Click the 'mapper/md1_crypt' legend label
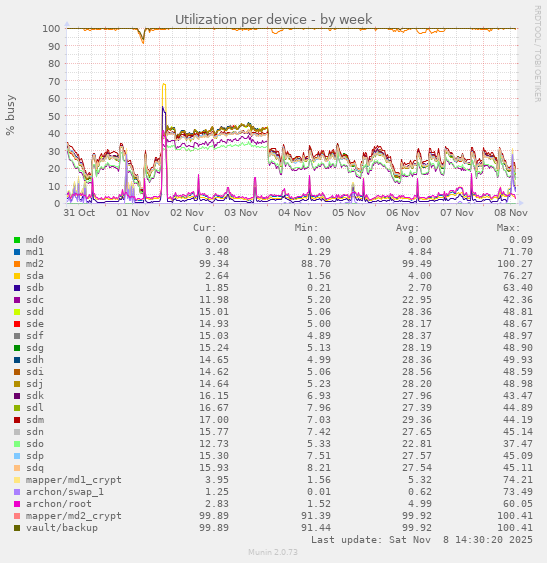 click(74, 480)
